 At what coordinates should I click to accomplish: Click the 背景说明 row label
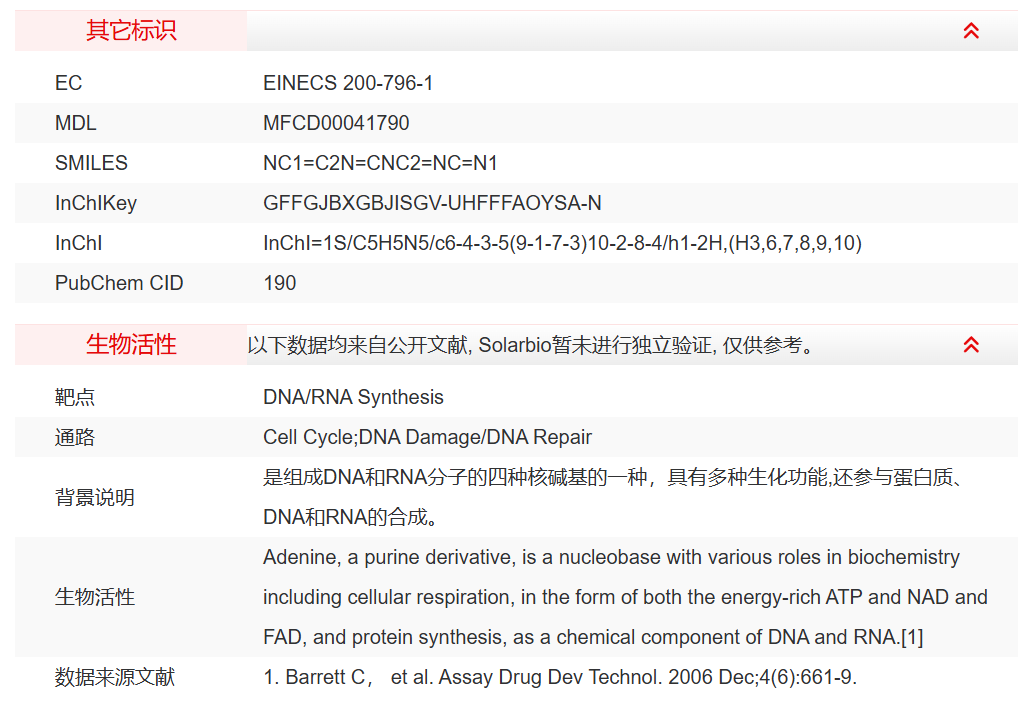[94, 497]
